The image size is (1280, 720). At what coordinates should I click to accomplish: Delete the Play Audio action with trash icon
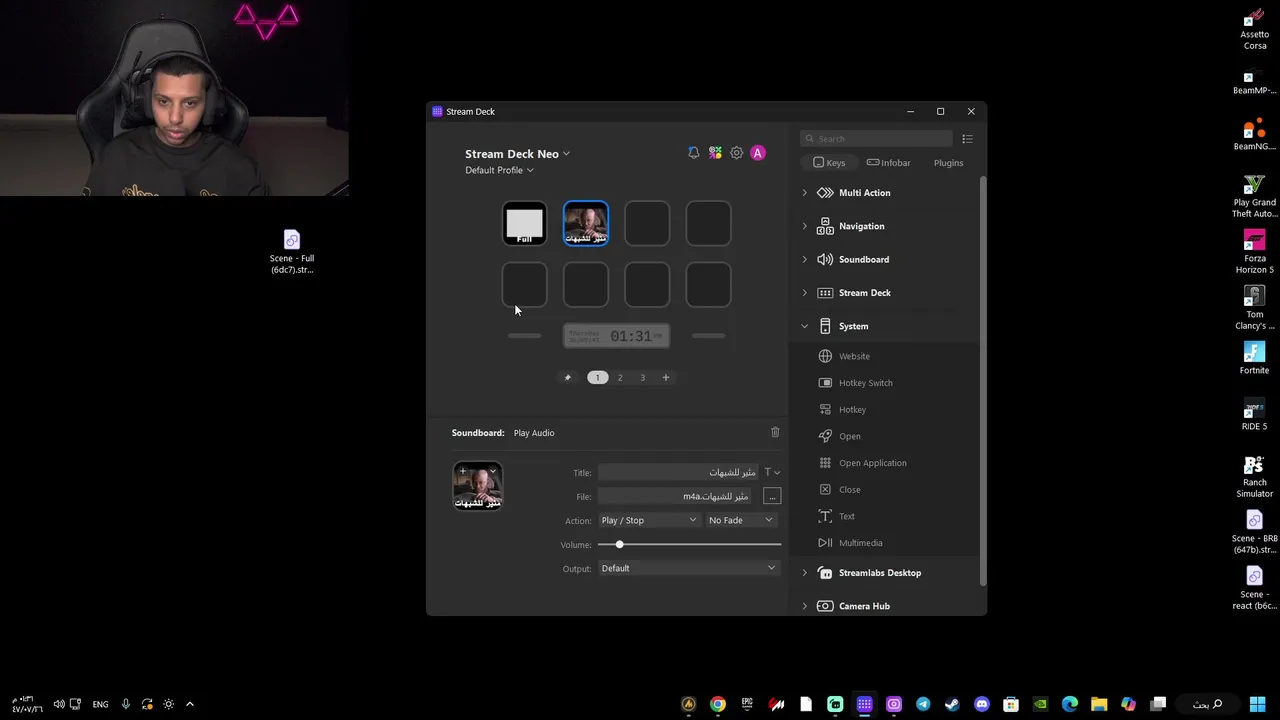coord(775,433)
